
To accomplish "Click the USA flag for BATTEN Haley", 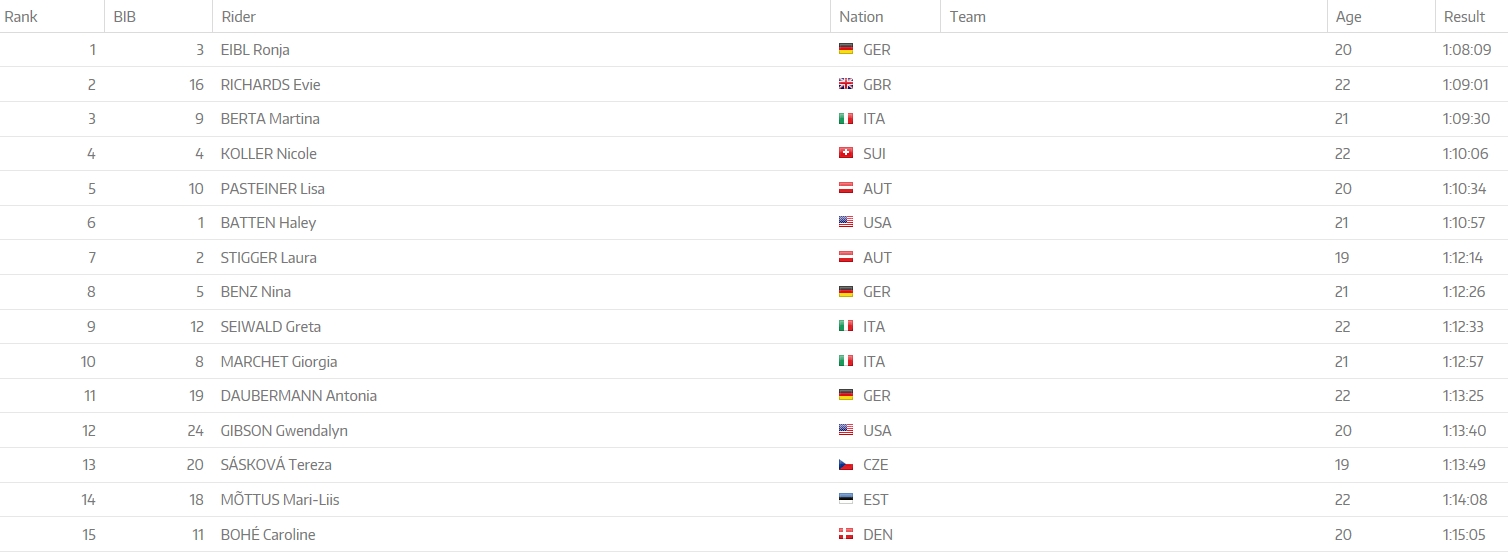I will 846,223.
